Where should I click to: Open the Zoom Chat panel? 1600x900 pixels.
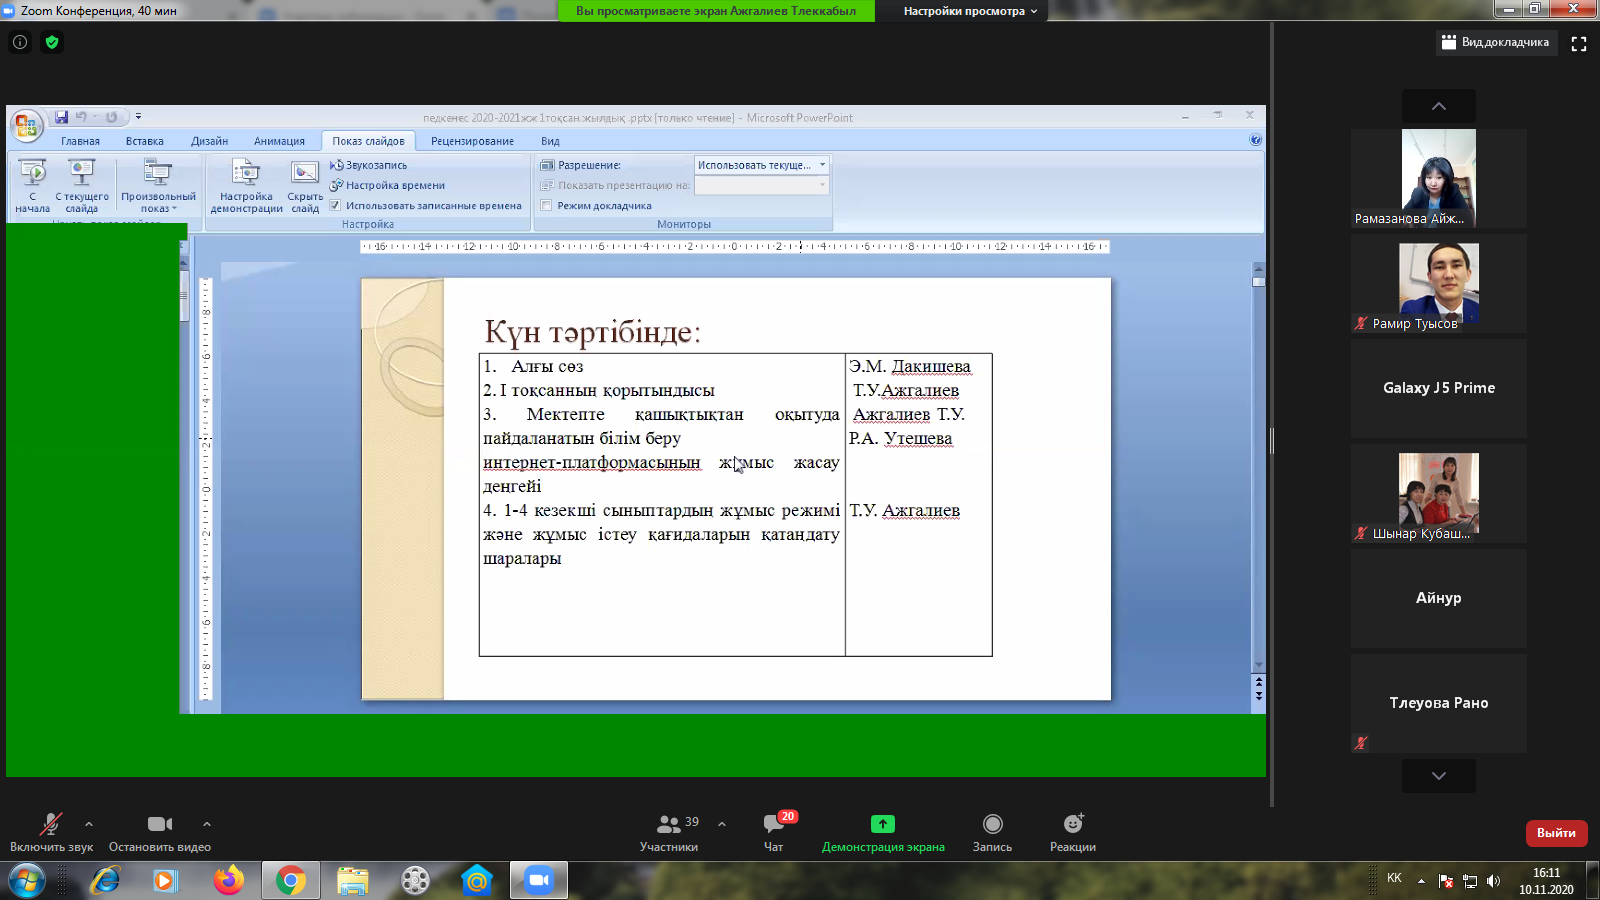pos(774,832)
